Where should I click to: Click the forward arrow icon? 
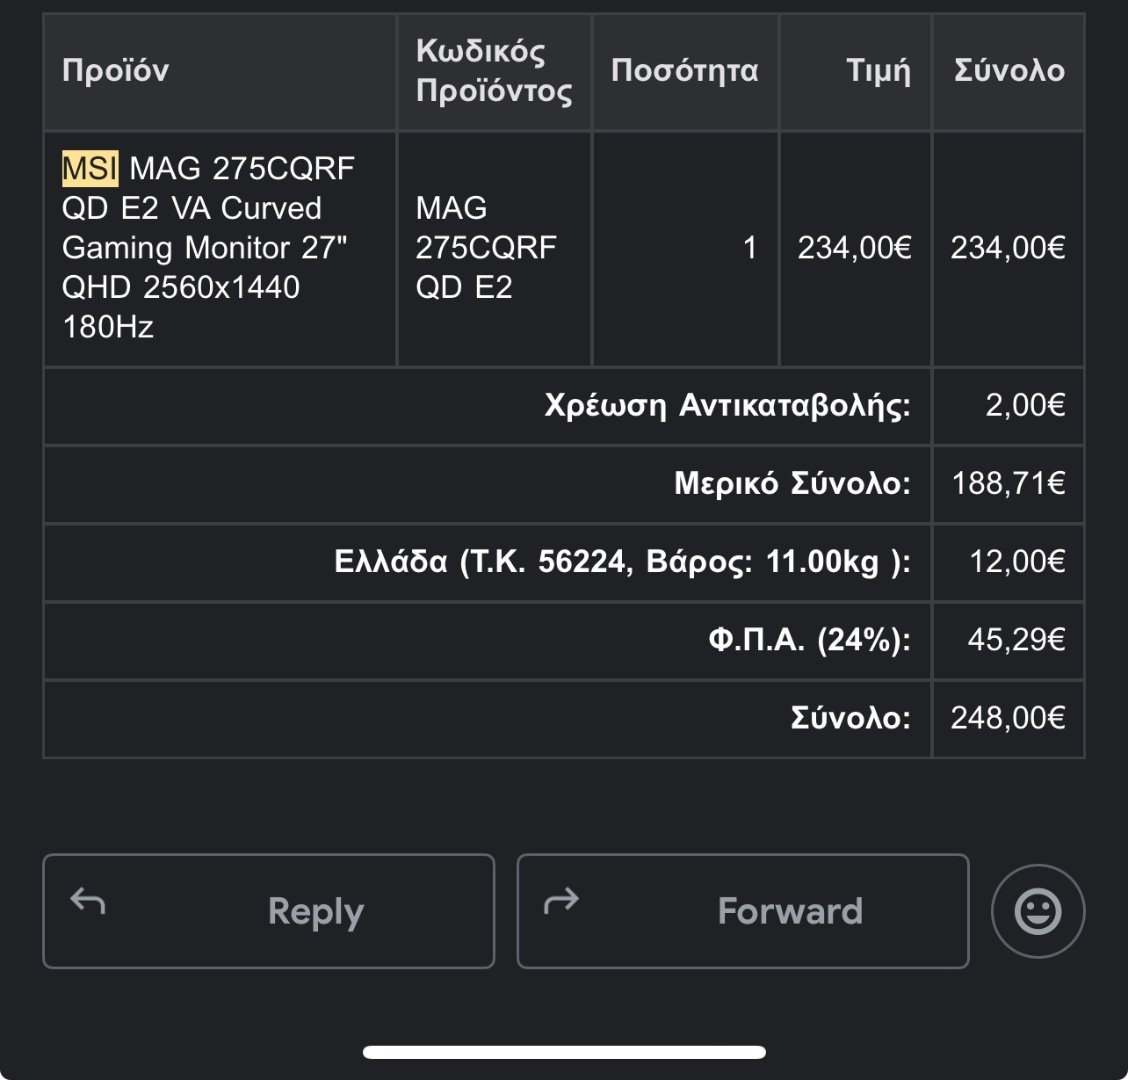pyautogui.click(x=561, y=901)
